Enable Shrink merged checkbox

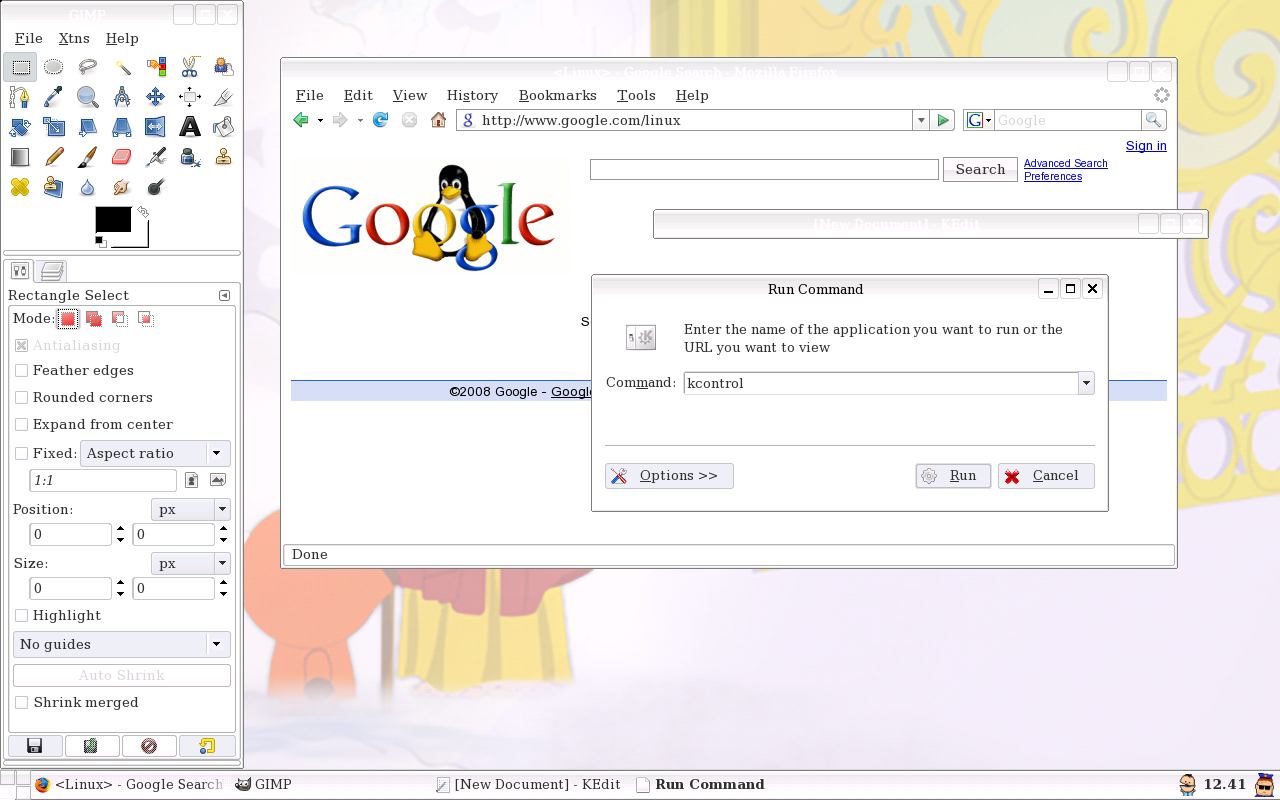click(22, 703)
